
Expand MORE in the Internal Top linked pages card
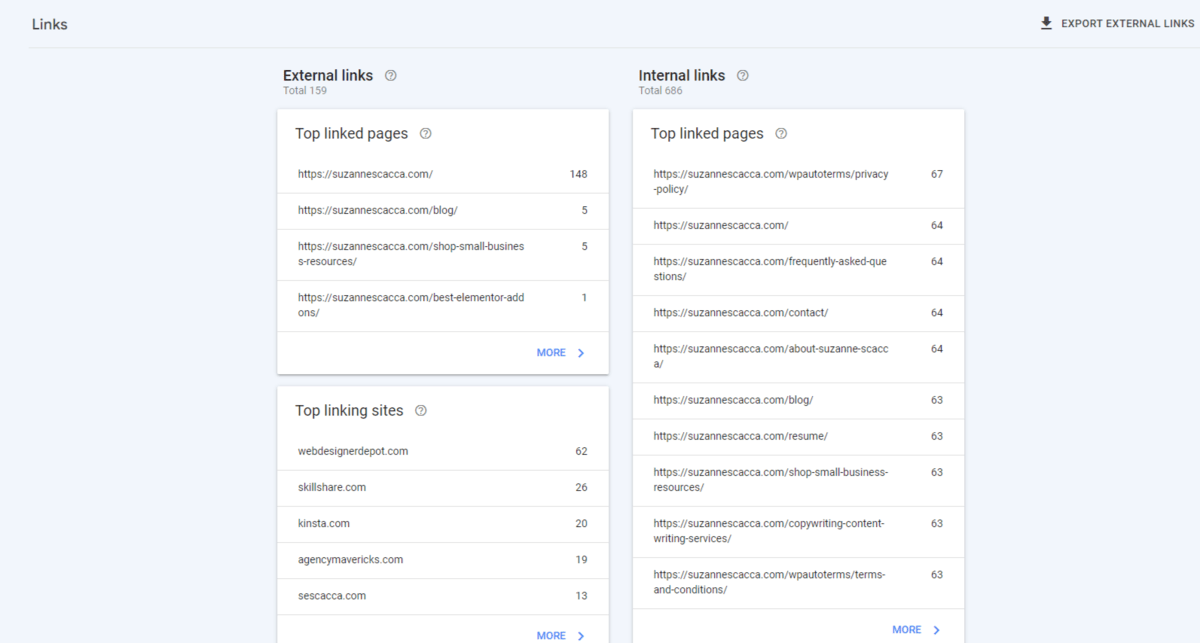point(905,629)
